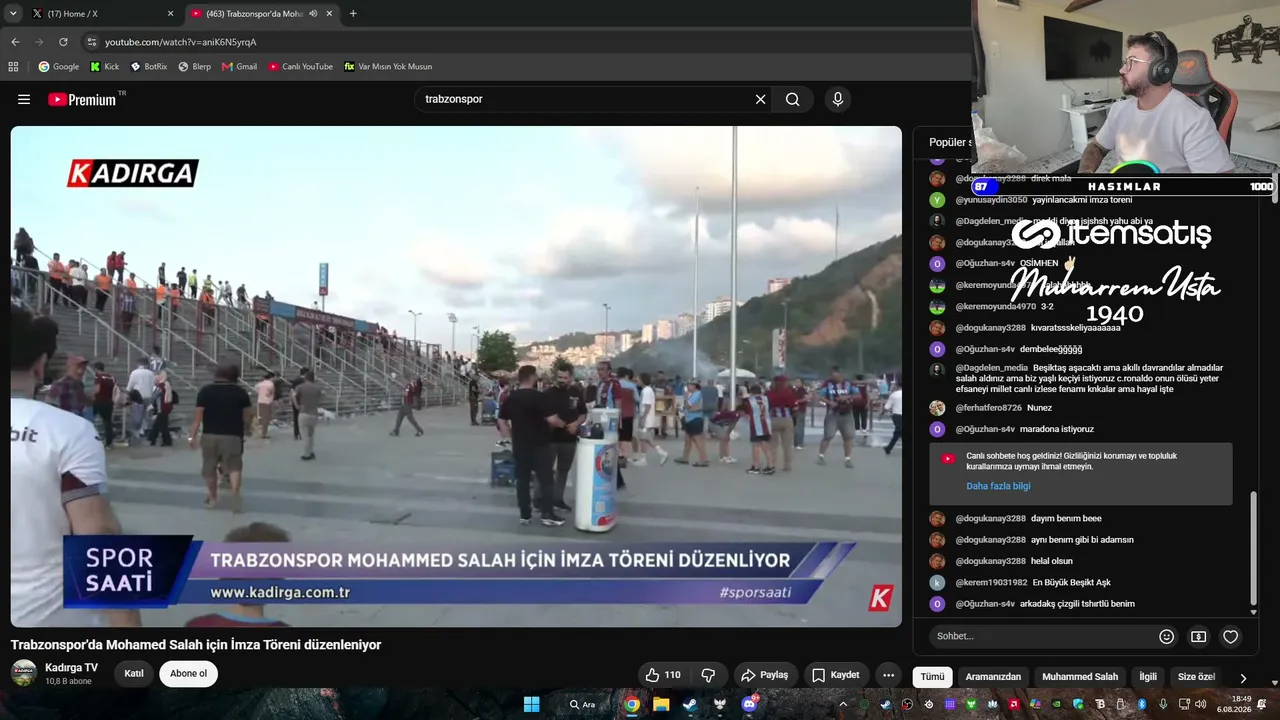This screenshot has height=720, width=1280.
Task: Select the İlgili filter chip
Action: click(1148, 677)
